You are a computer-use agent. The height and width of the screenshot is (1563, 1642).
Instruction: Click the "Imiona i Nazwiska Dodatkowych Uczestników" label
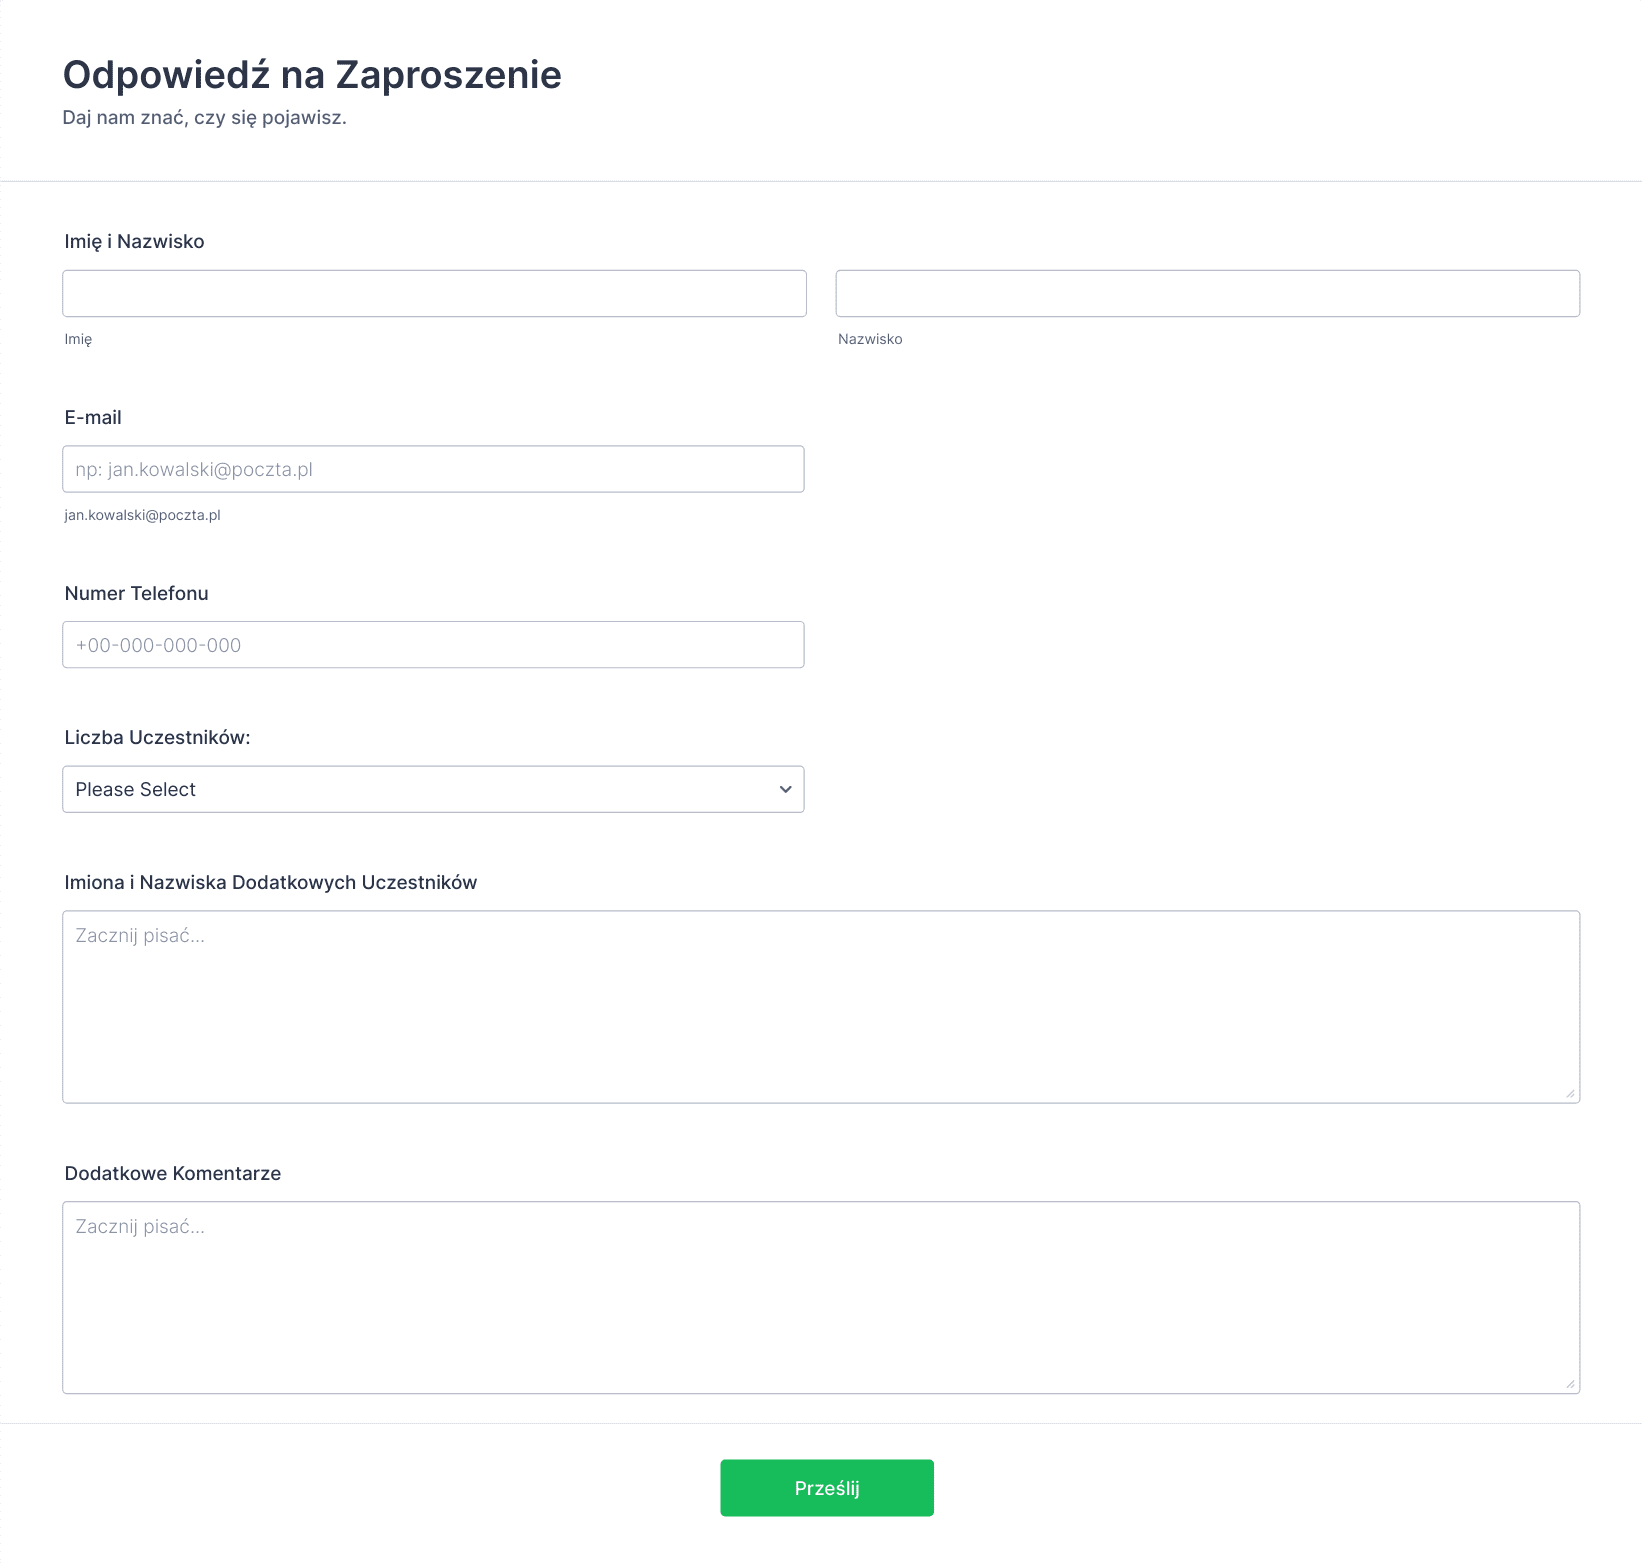(x=270, y=882)
